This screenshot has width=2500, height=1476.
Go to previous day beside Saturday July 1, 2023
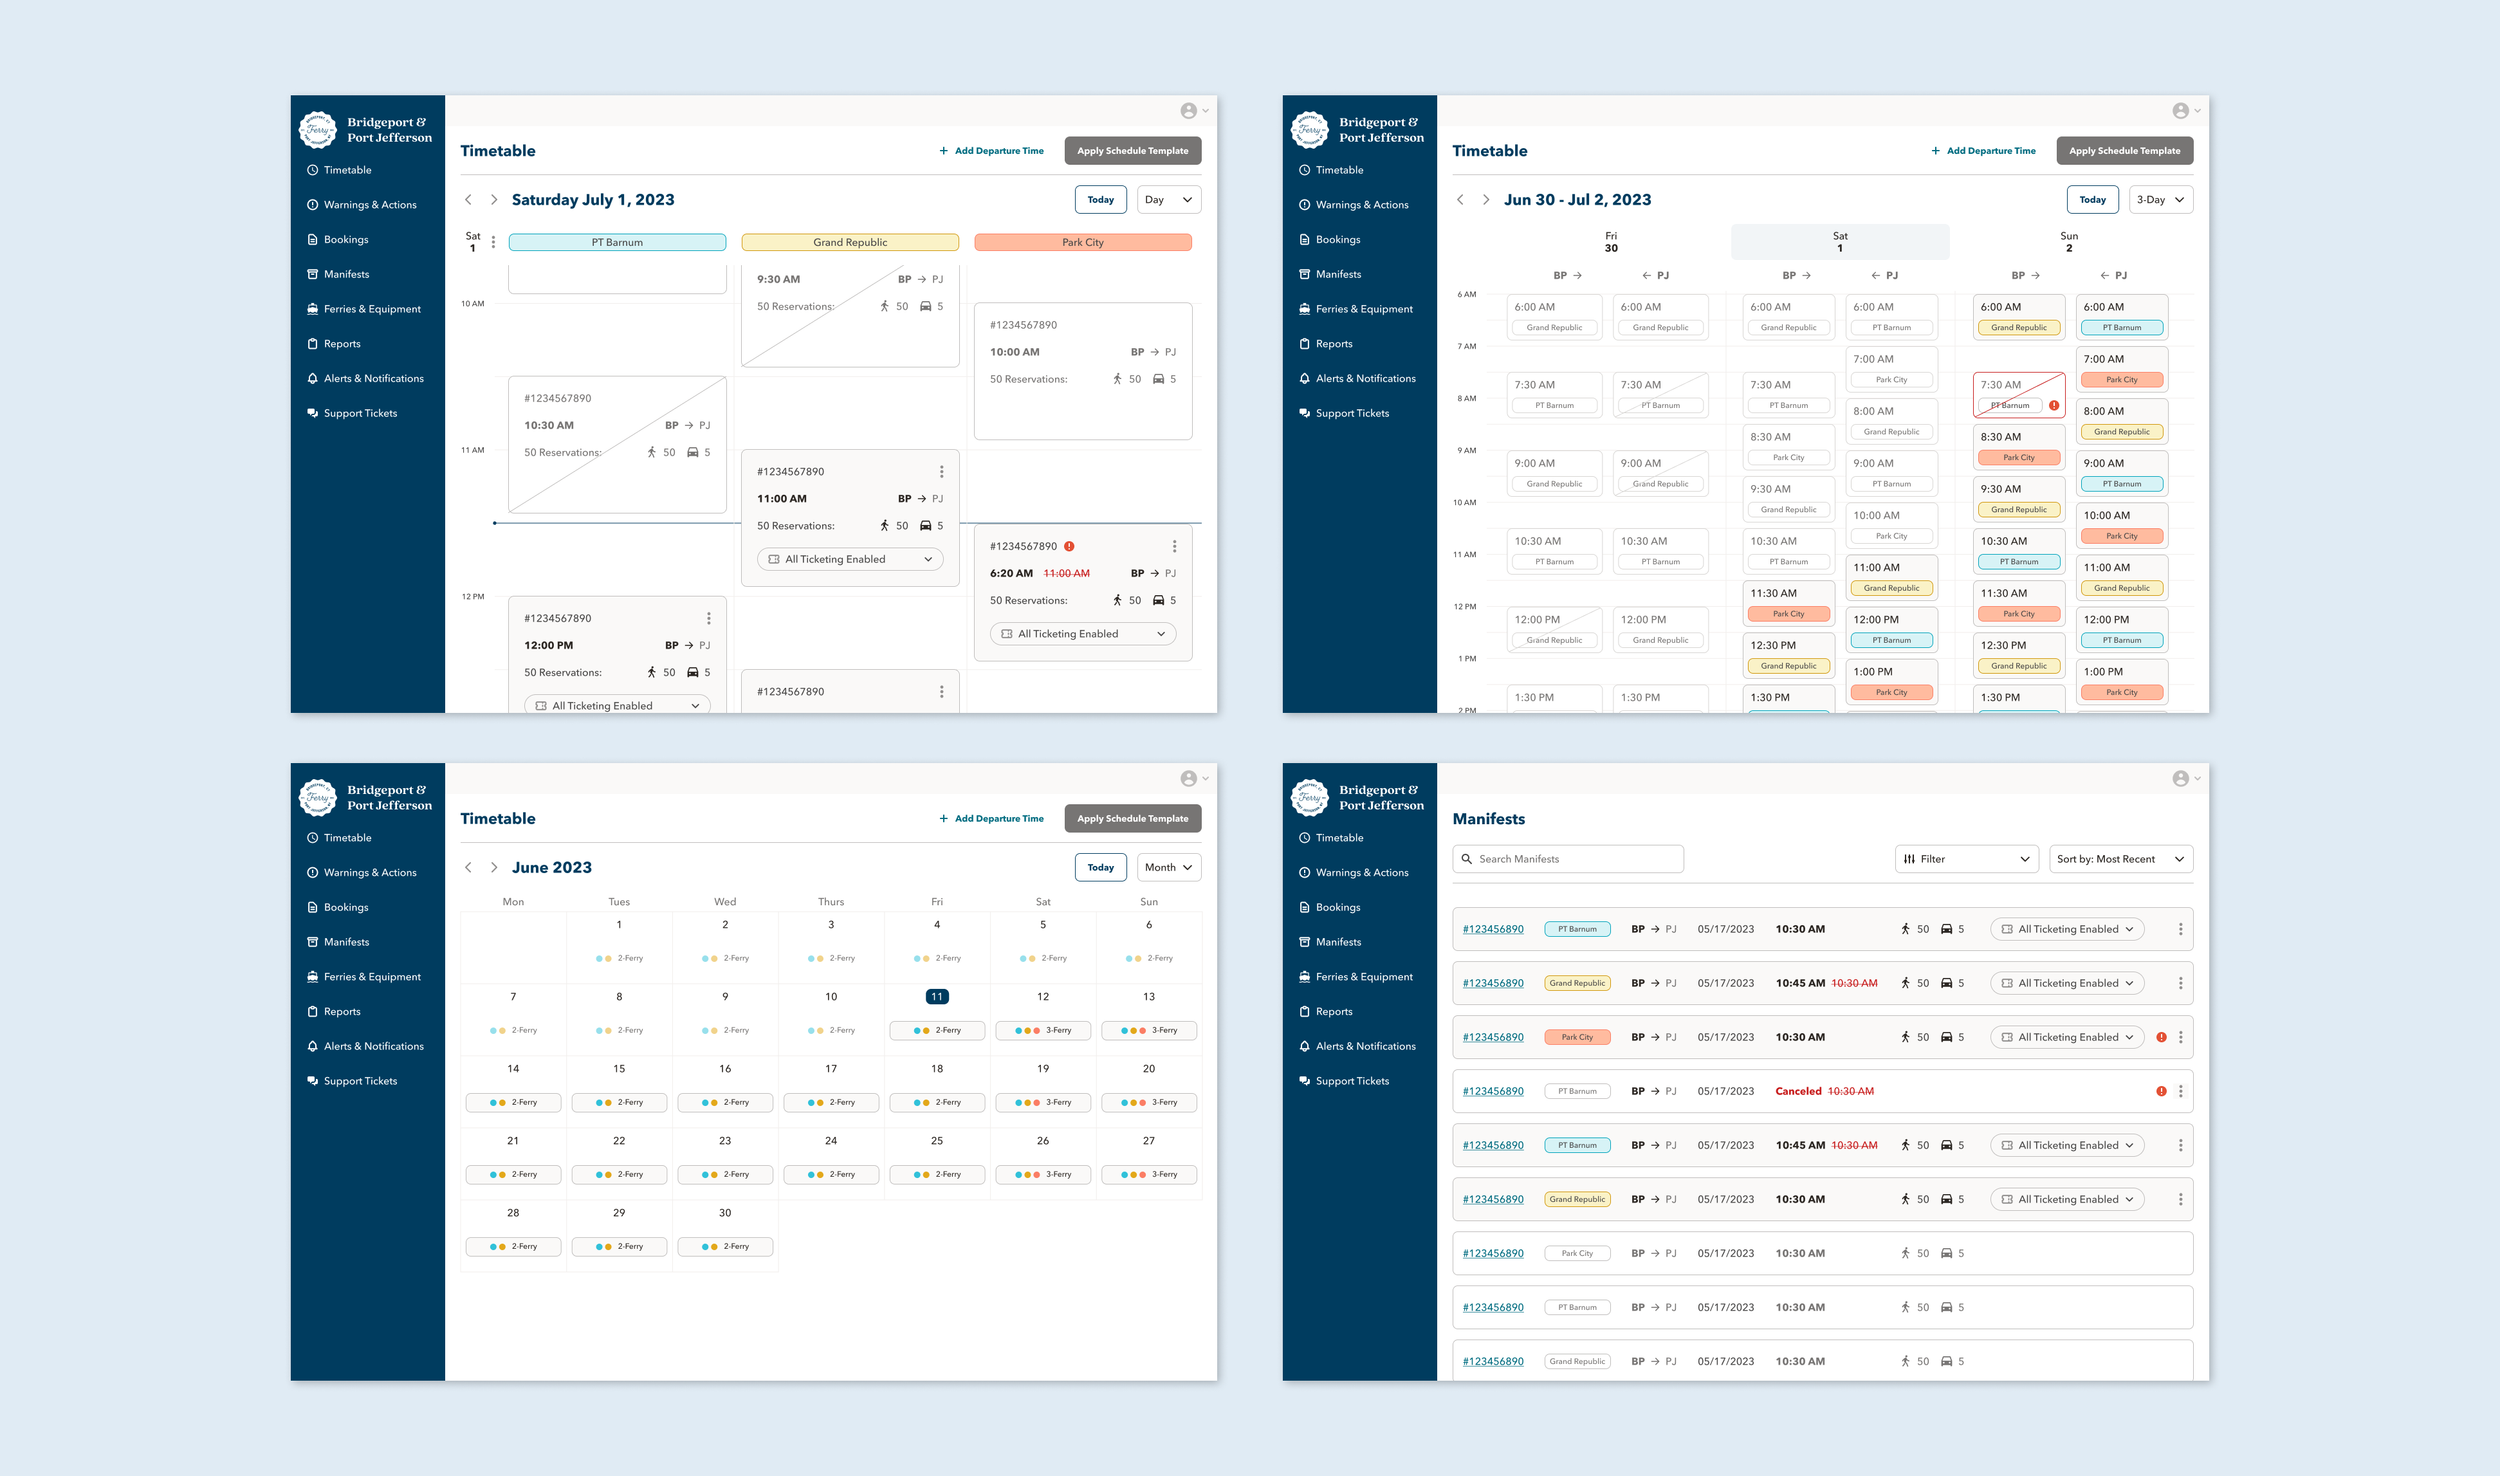[x=468, y=200]
